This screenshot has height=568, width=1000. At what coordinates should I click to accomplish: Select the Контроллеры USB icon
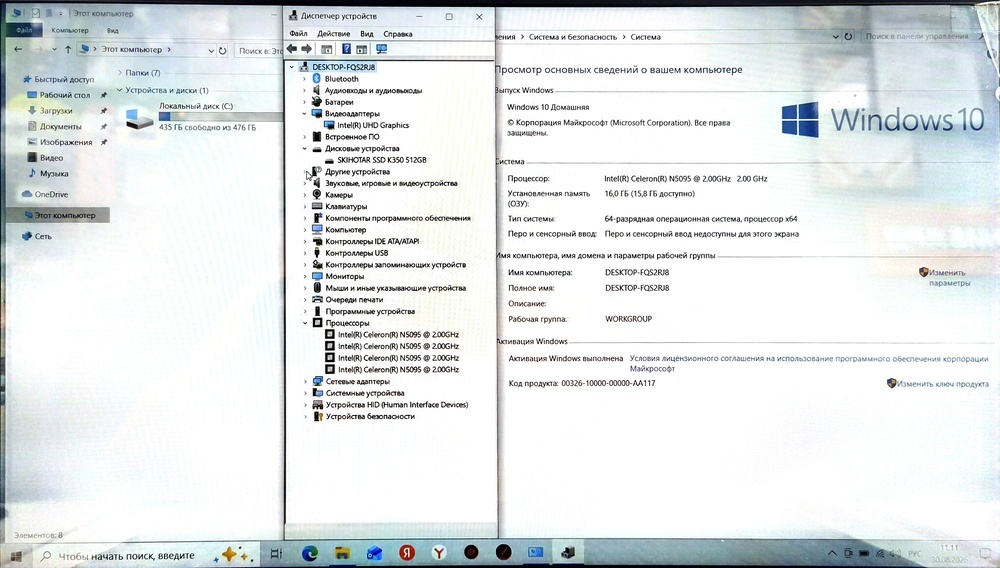coord(317,253)
